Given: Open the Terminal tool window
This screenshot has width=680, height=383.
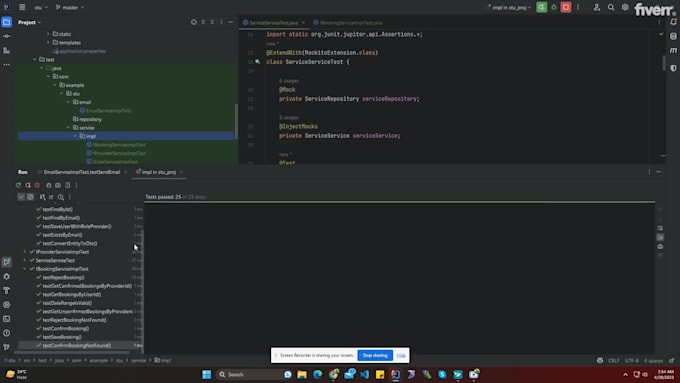Looking at the screenshot, I should [x=7, y=319].
